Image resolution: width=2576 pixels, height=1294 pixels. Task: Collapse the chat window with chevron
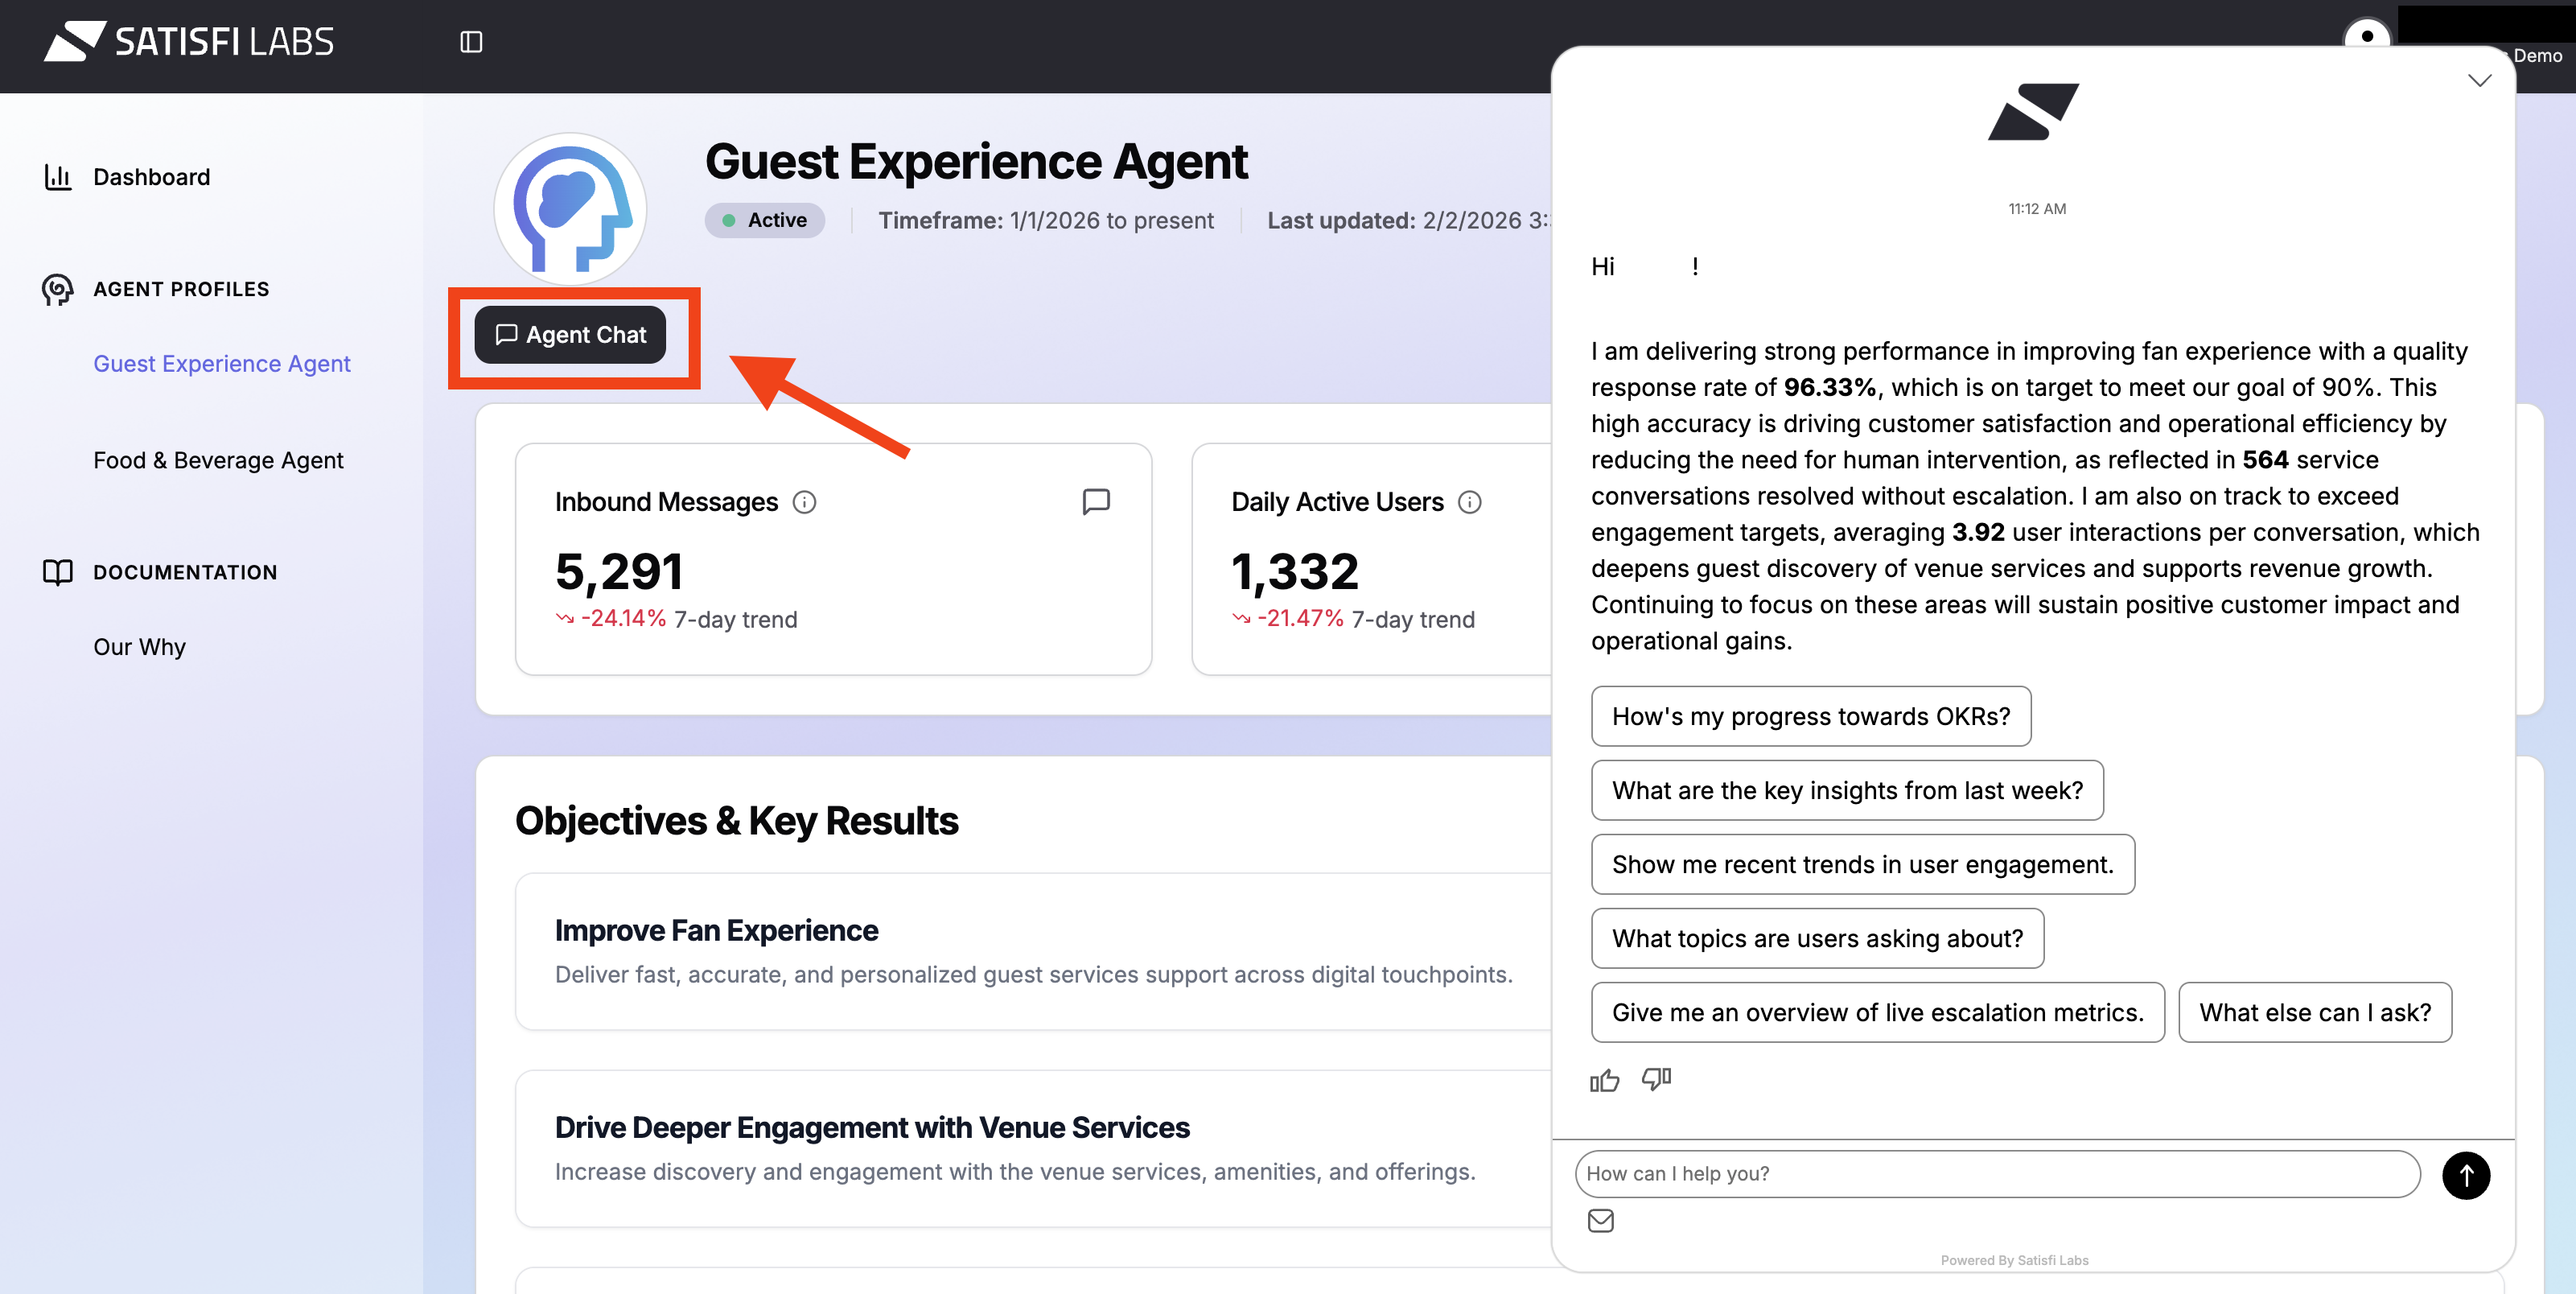coord(2479,81)
